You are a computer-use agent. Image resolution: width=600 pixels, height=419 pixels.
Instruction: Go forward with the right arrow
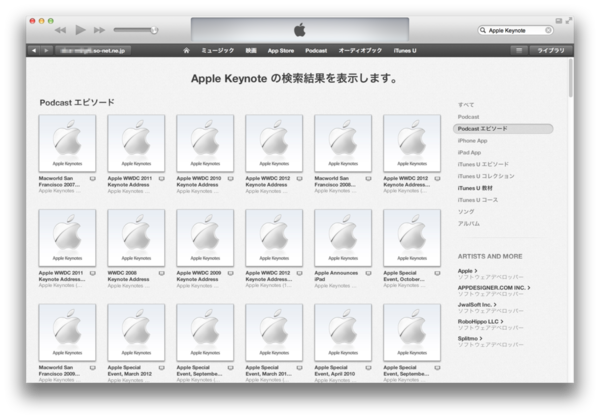tap(46, 51)
